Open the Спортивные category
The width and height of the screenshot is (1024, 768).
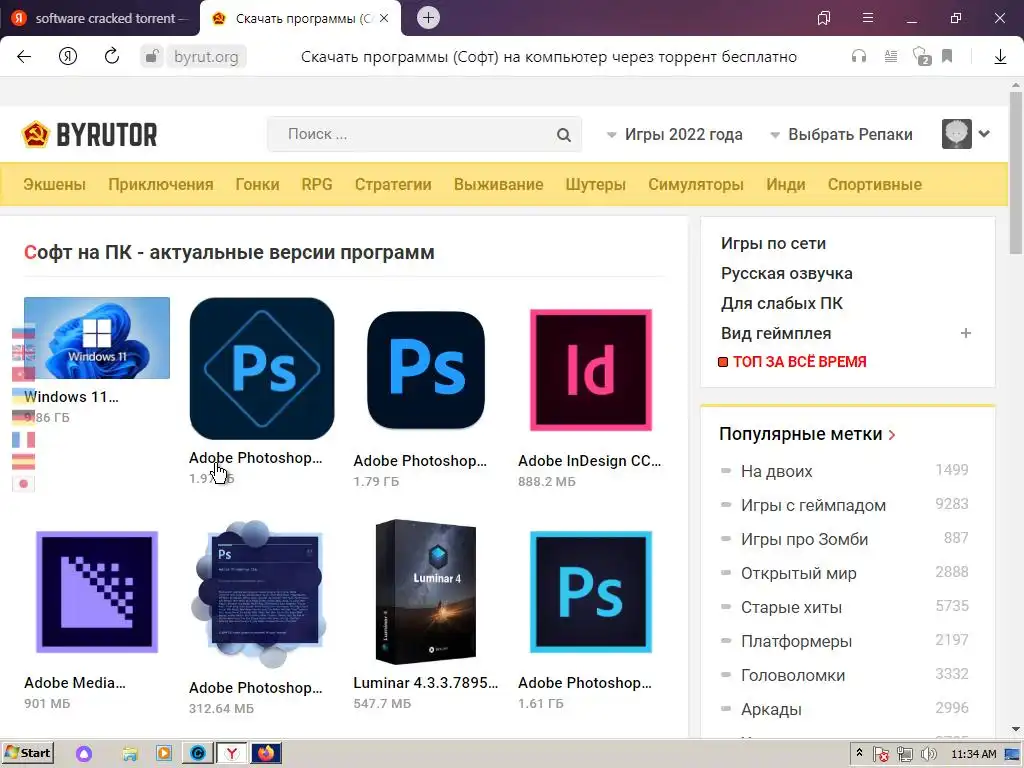pos(874,184)
